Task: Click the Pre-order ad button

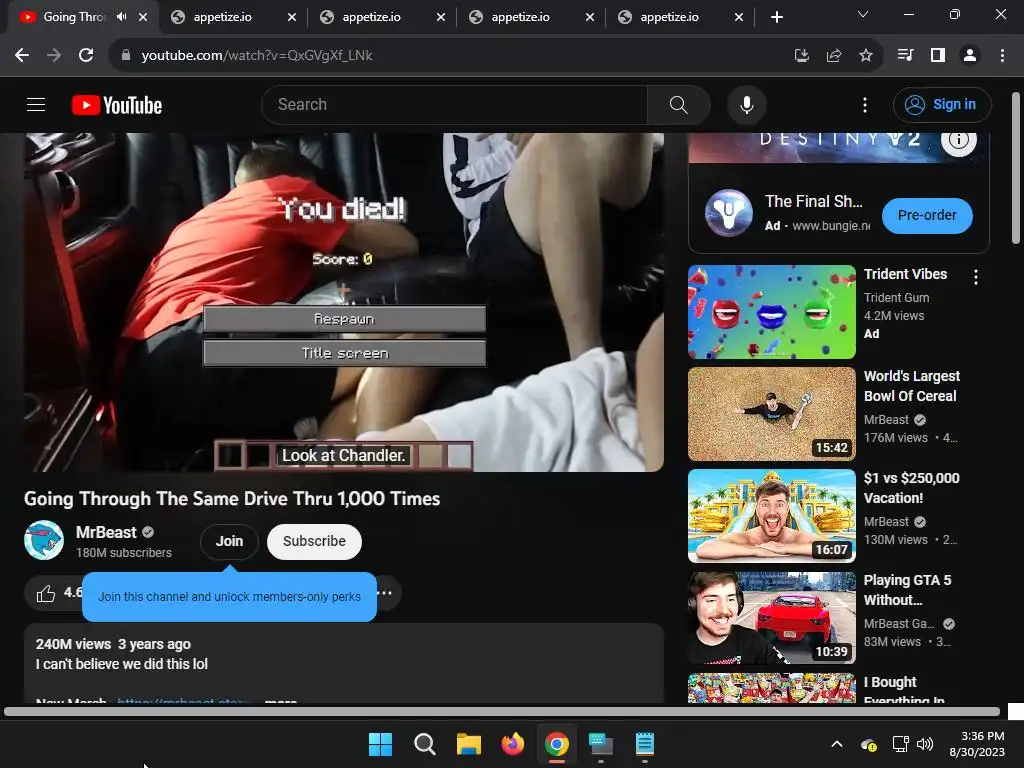Action: pos(927,216)
